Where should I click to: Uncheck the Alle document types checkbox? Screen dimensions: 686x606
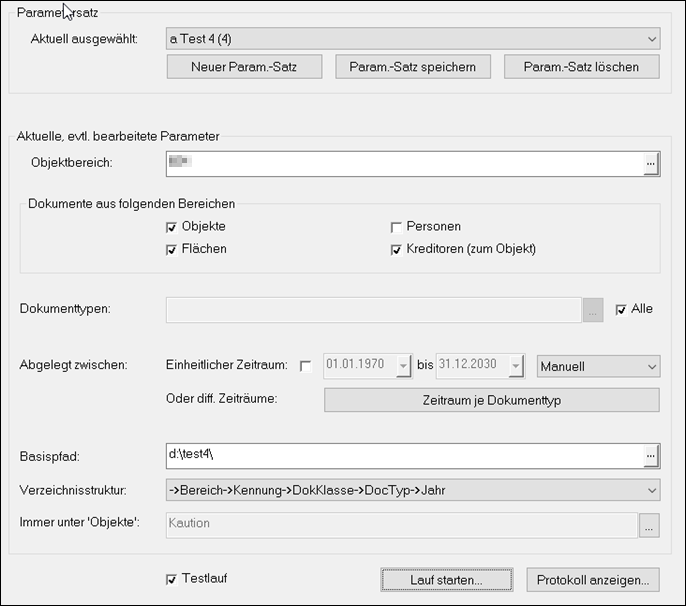pyautogui.click(x=621, y=309)
